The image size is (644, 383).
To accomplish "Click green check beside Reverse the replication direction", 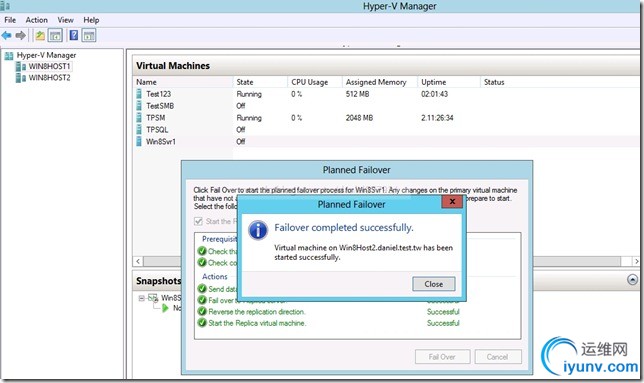I will (202, 312).
